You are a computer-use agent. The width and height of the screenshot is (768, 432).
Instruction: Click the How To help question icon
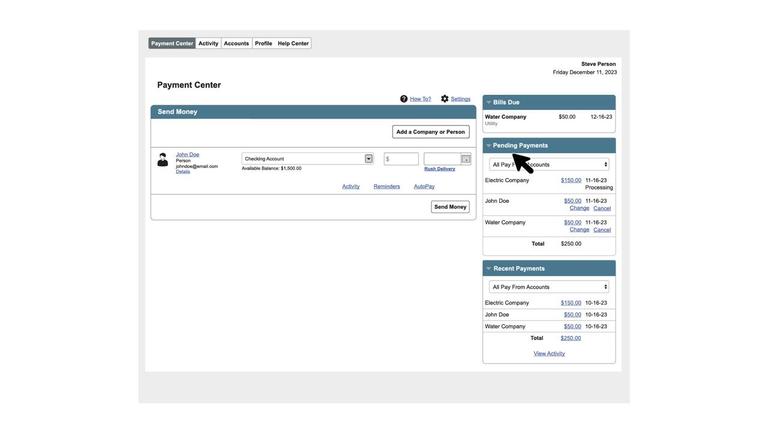(x=404, y=98)
